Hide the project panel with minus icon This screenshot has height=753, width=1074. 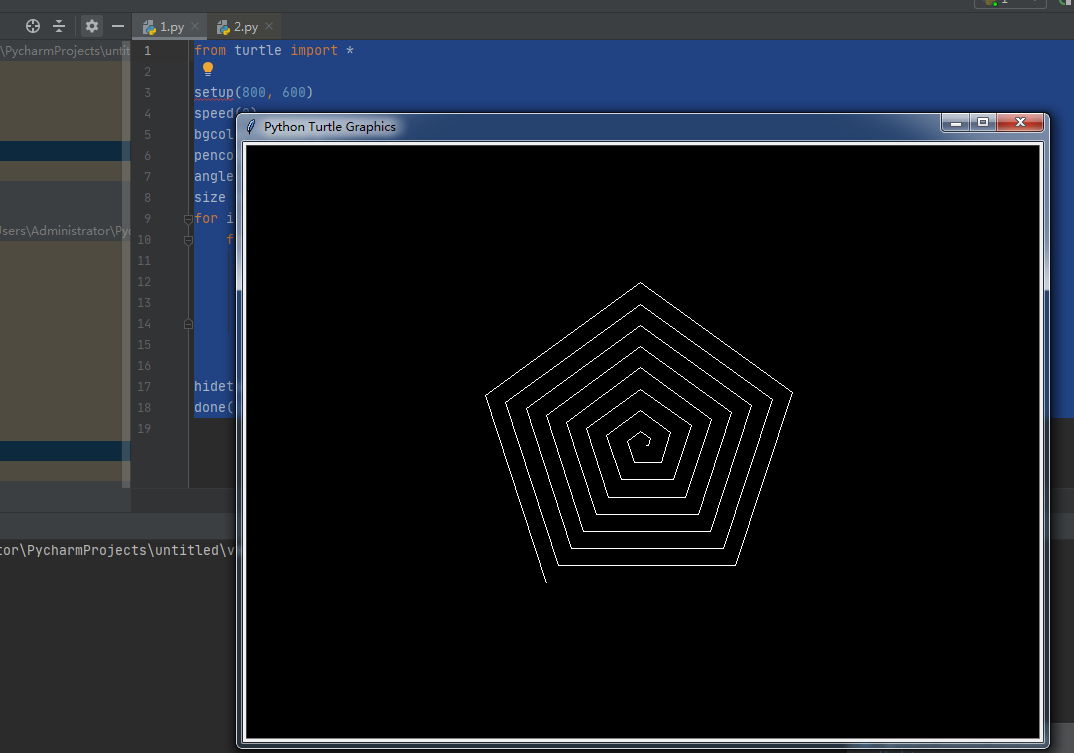click(x=118, y=26)
